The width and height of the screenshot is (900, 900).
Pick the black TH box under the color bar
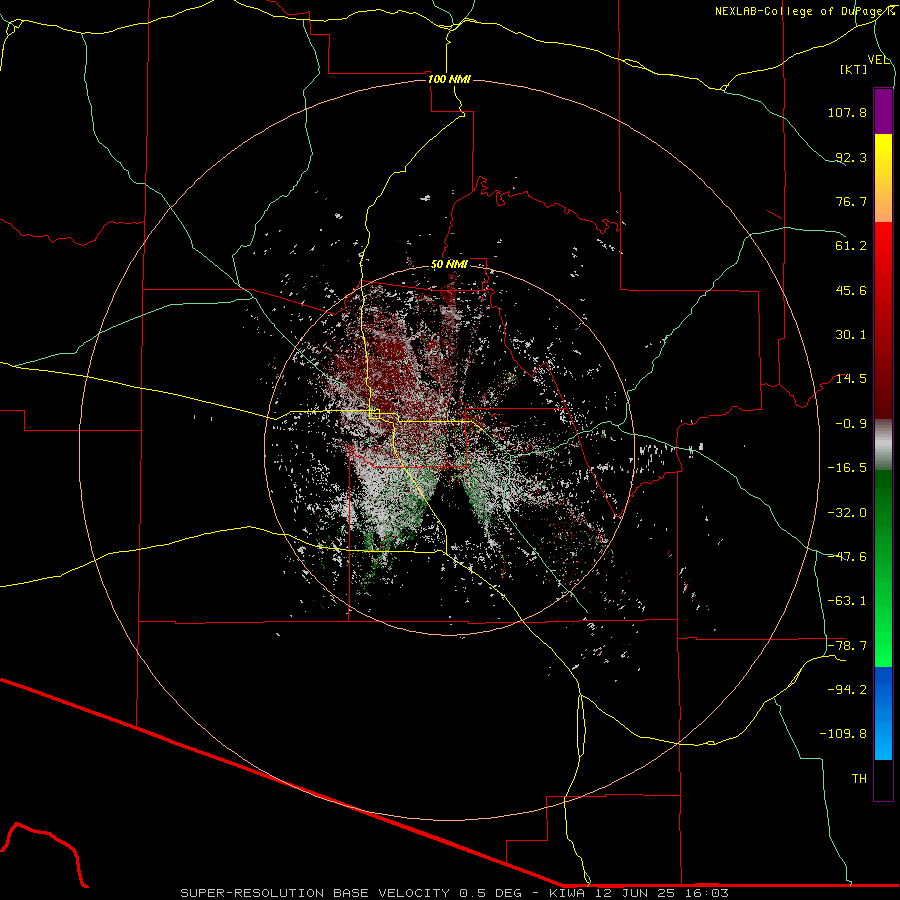point(883,780)
